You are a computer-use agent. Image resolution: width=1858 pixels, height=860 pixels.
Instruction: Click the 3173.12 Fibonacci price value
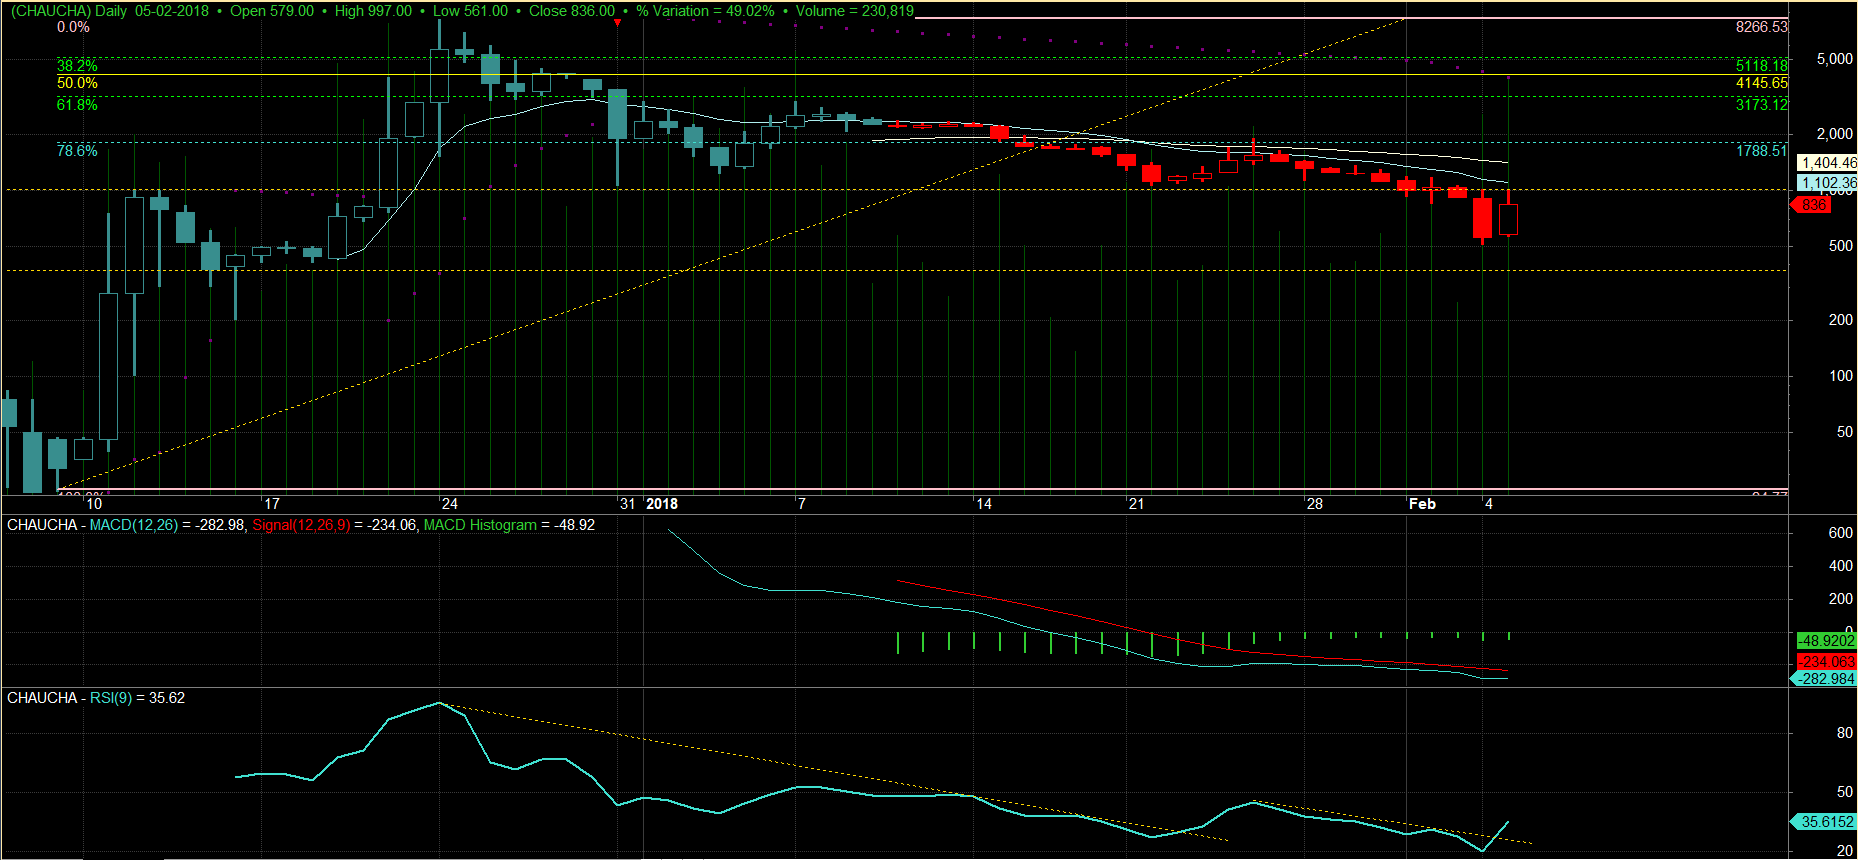pyautogui.click(x=1761, y=105)
